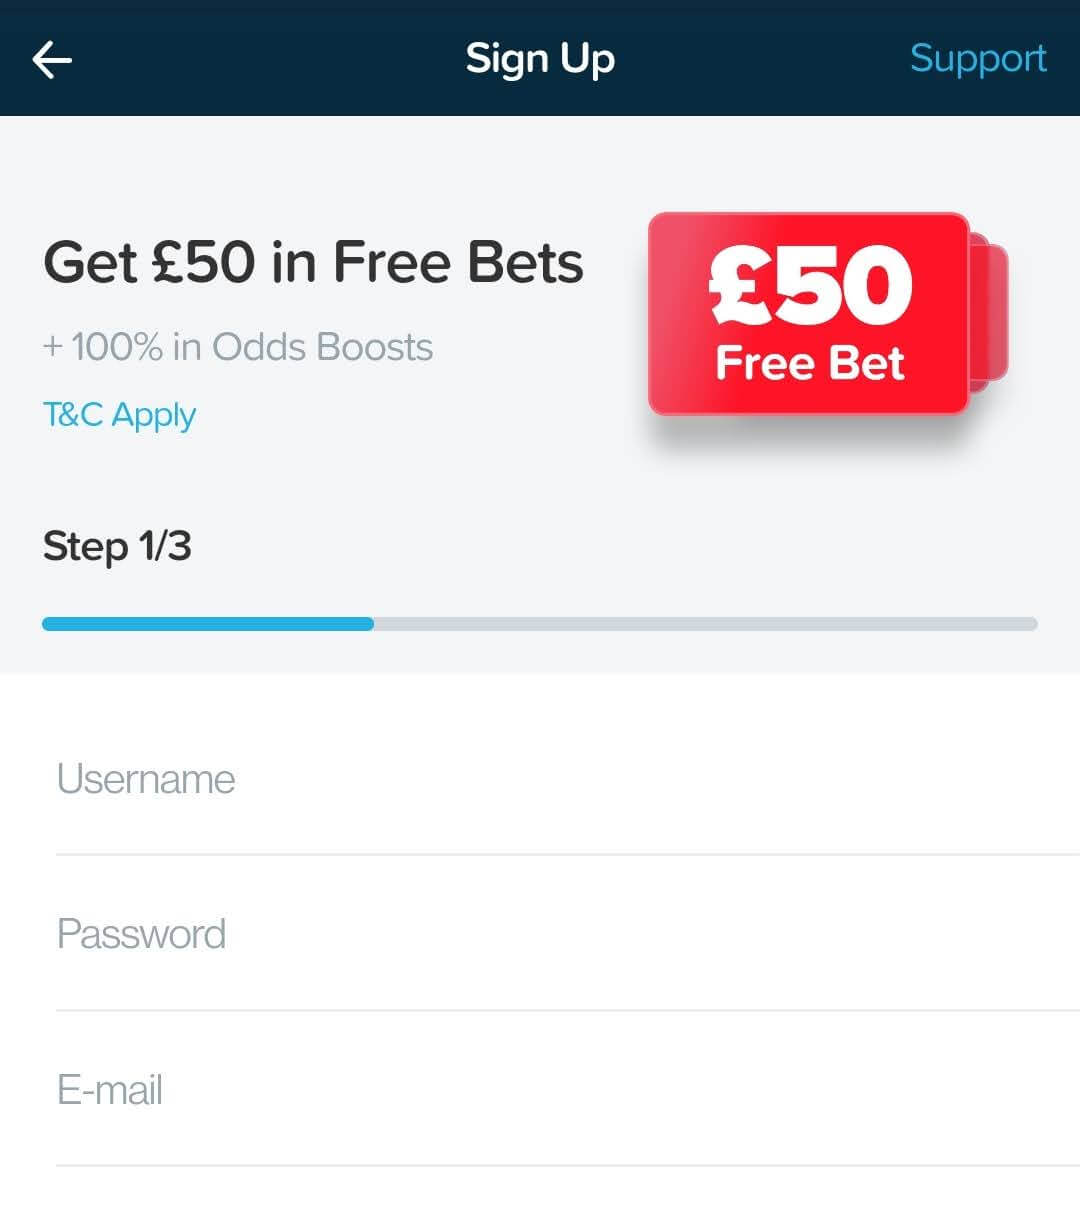The height and width of the screenshot is (1232, 1080).
Task: Focus the Password input field
Action: (568, 934)
